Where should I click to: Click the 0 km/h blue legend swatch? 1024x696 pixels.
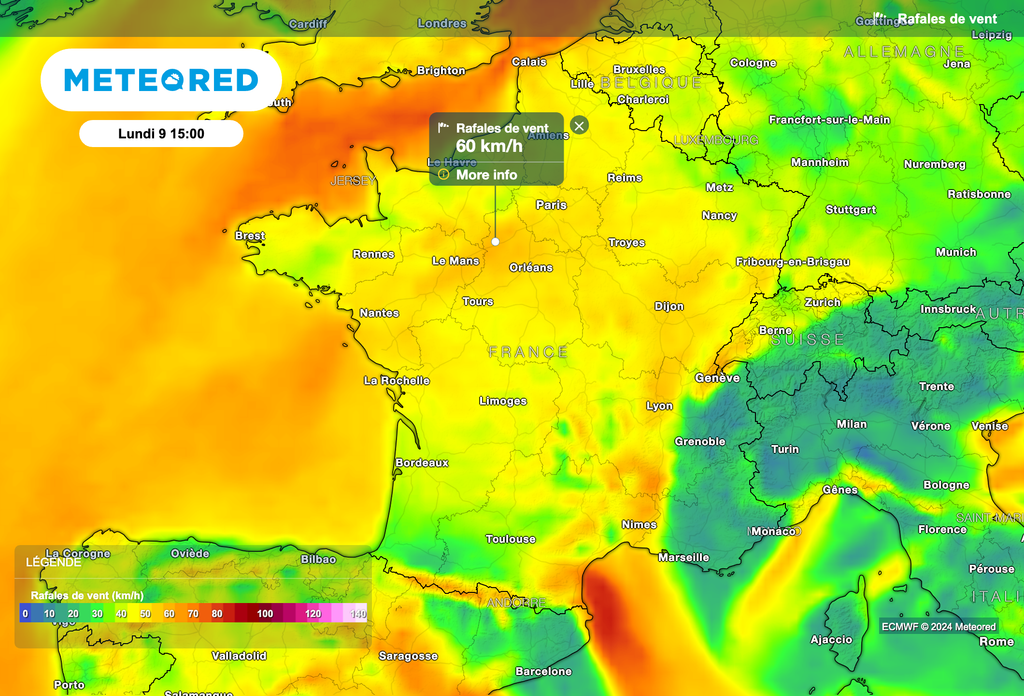point(25,613)
